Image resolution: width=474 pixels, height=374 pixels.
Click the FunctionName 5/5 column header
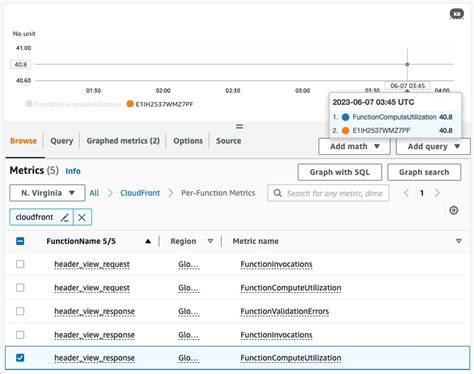(81, 241)
